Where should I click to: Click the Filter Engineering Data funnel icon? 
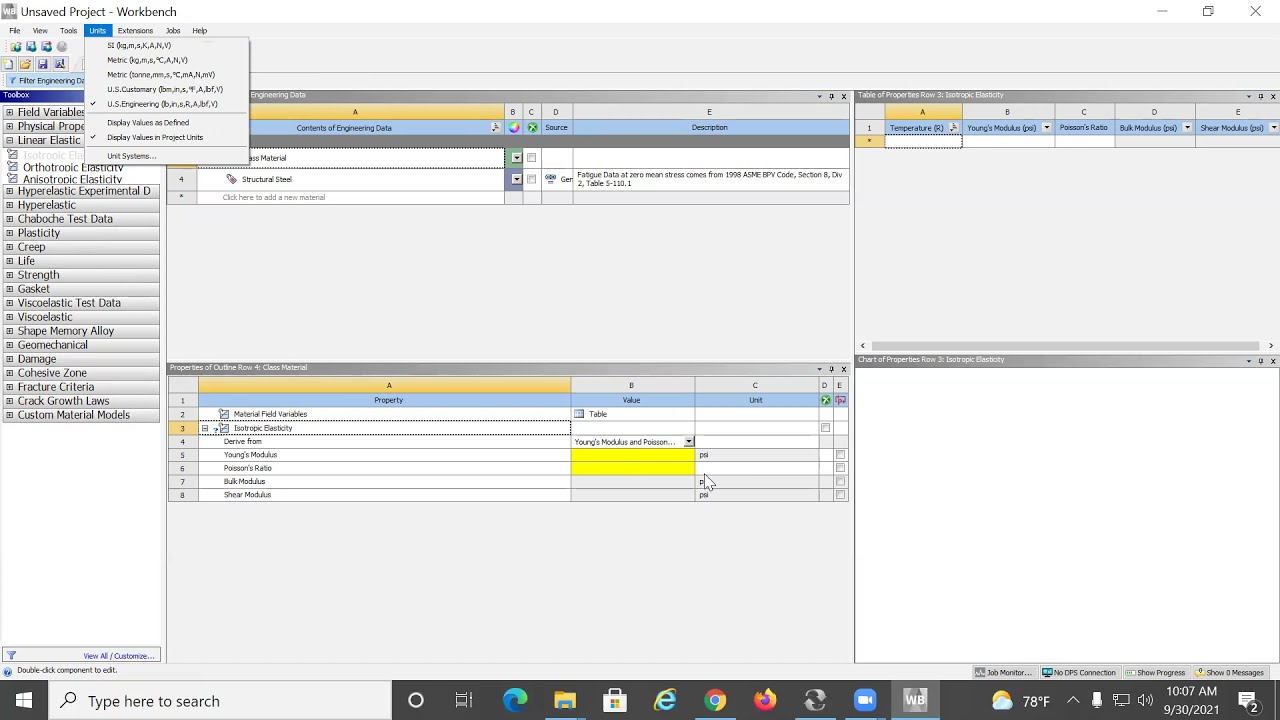pyautogui.click(x=11, y=81)
